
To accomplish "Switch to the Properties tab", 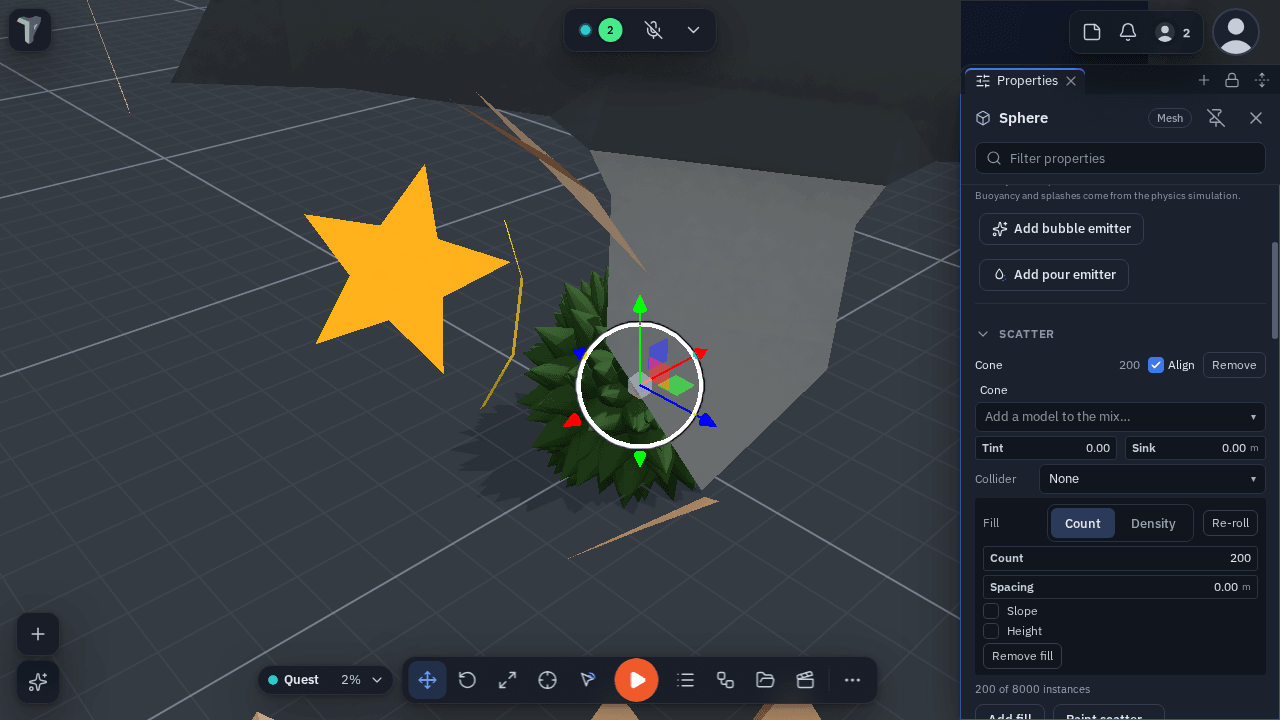I will 1025,81.
